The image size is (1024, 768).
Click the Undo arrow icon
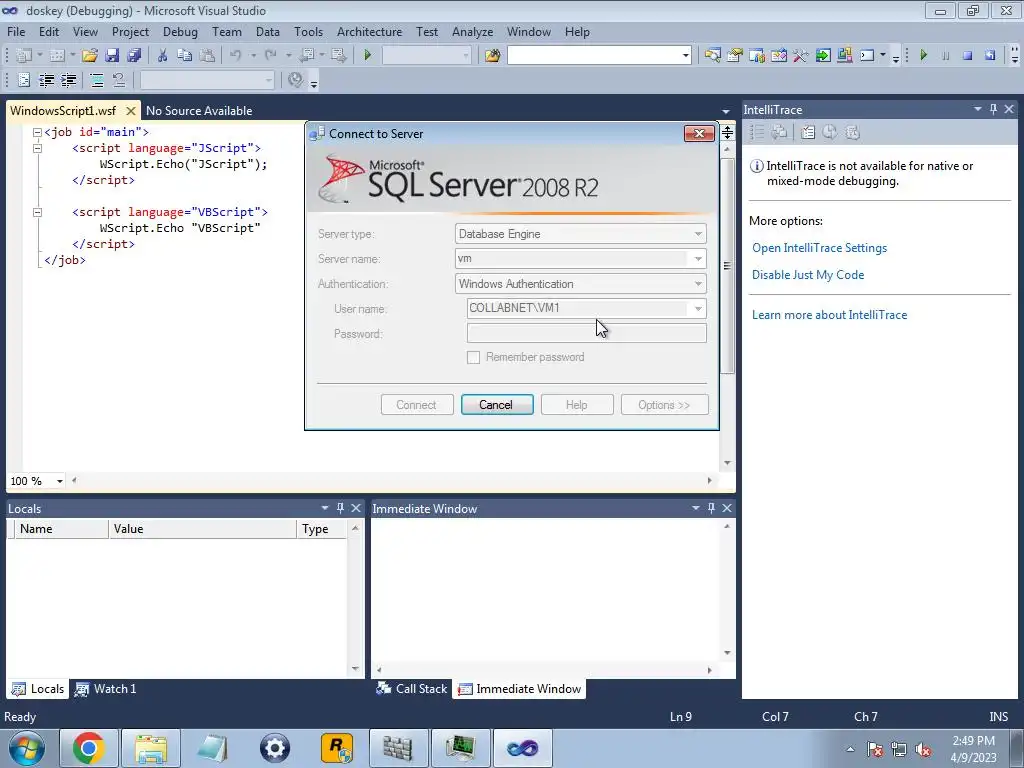coord(235,56)
